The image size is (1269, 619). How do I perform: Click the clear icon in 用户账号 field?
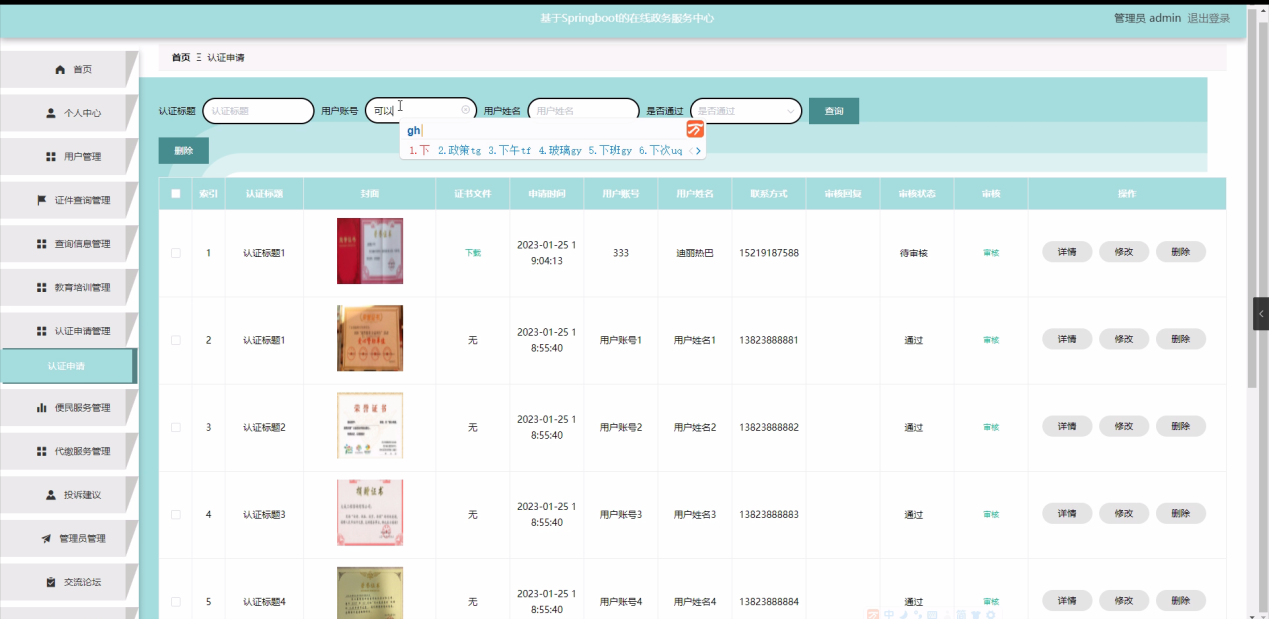coord(465,110)
